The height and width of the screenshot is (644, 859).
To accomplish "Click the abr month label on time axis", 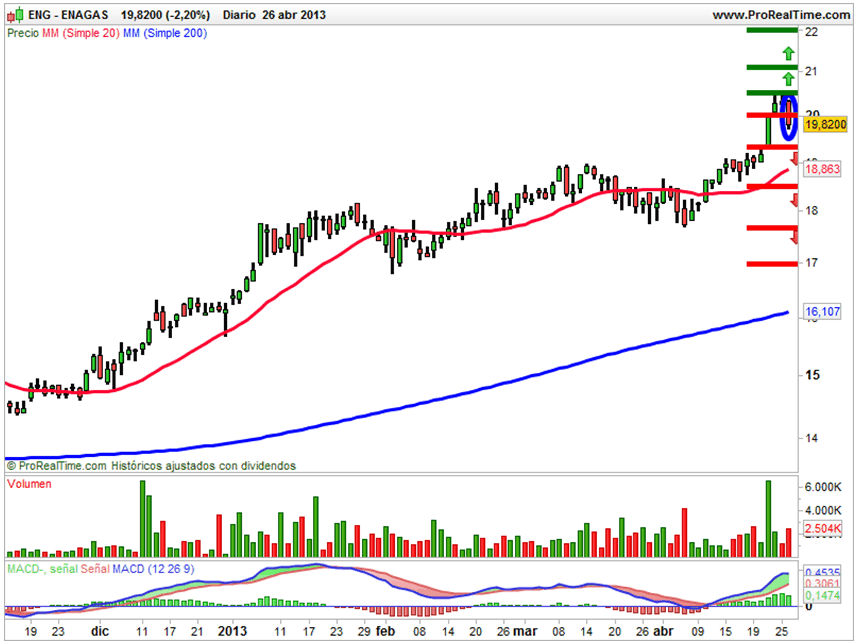I will click(x=663, y=631).
